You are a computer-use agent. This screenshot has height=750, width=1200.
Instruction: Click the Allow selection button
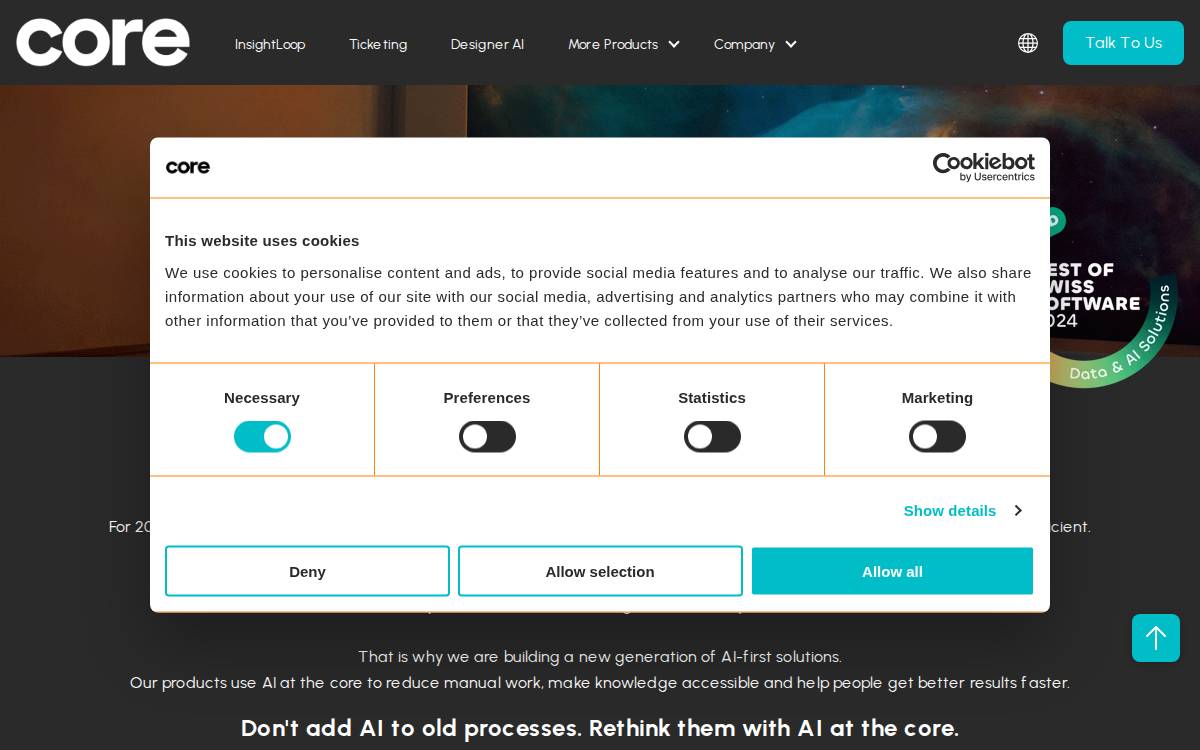(x=600, y=571)
